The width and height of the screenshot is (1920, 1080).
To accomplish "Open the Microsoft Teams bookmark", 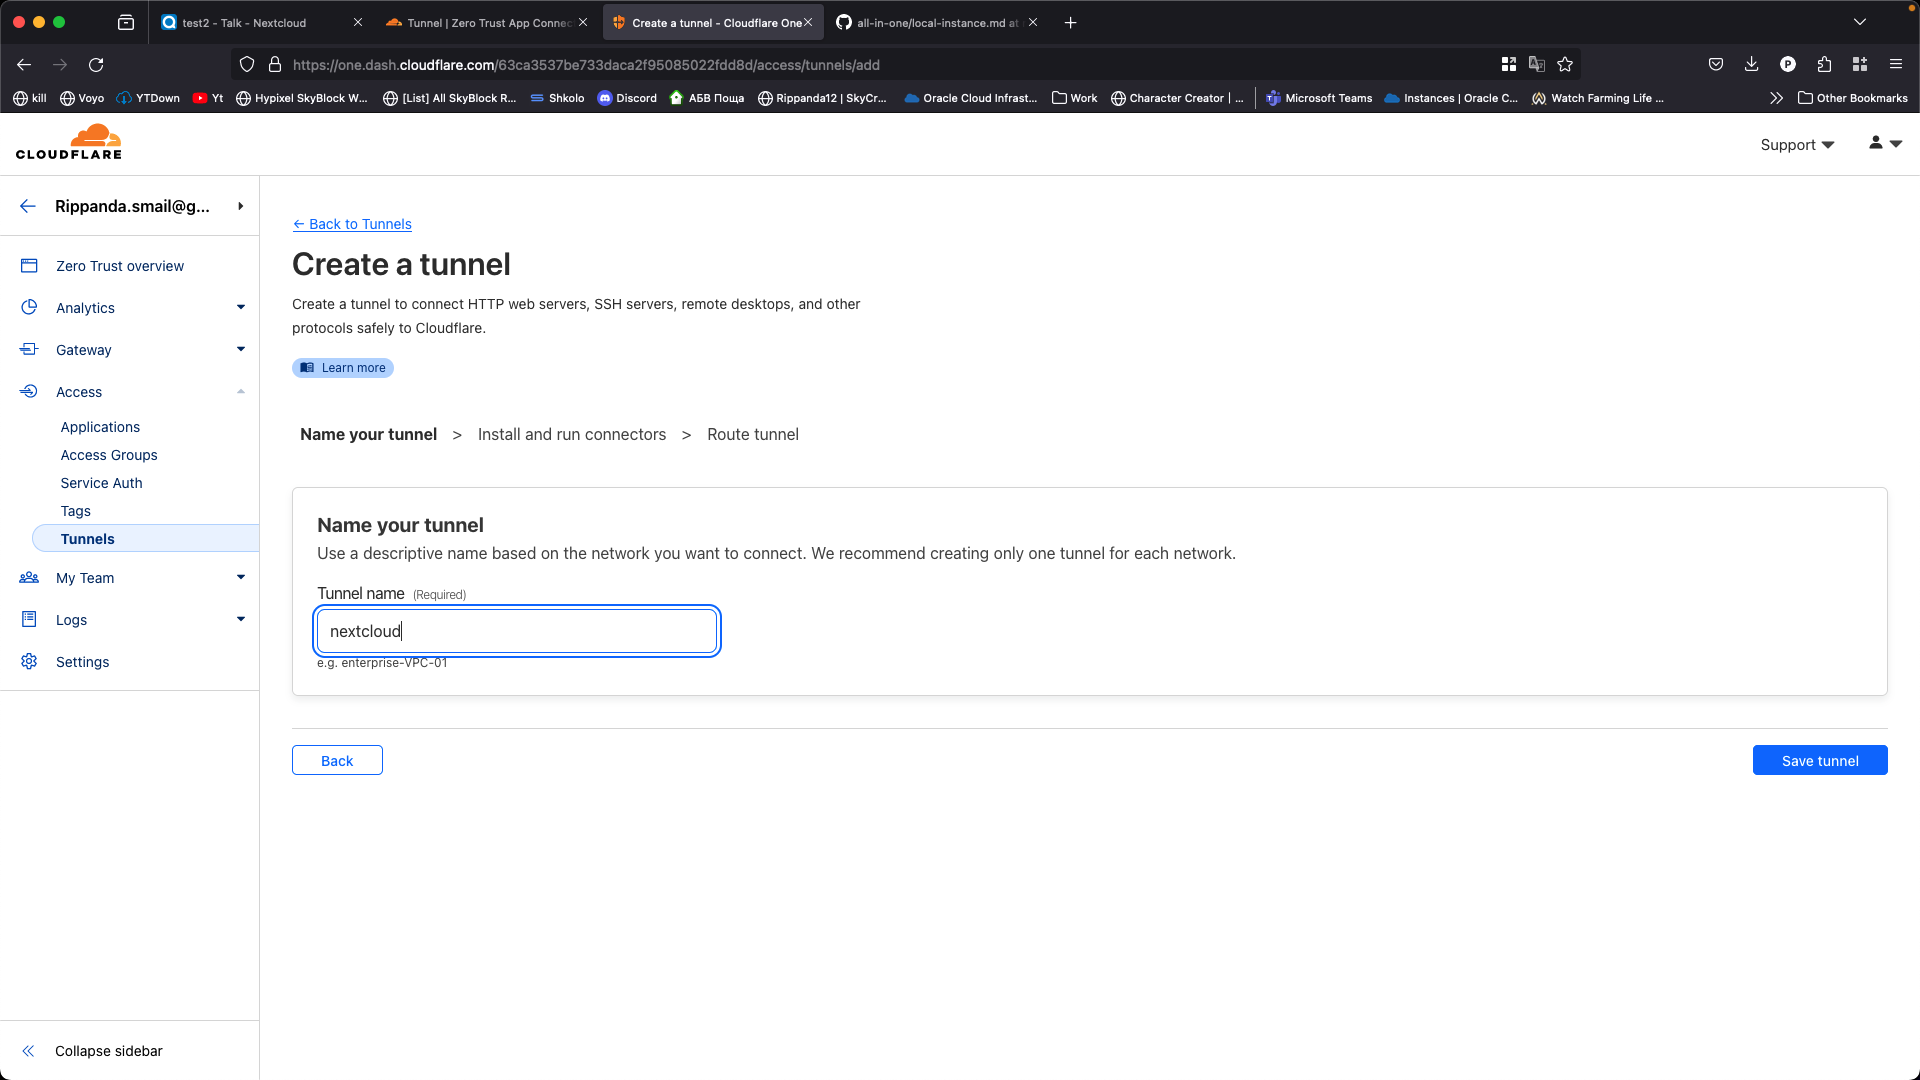I will tap(1319, 98).
